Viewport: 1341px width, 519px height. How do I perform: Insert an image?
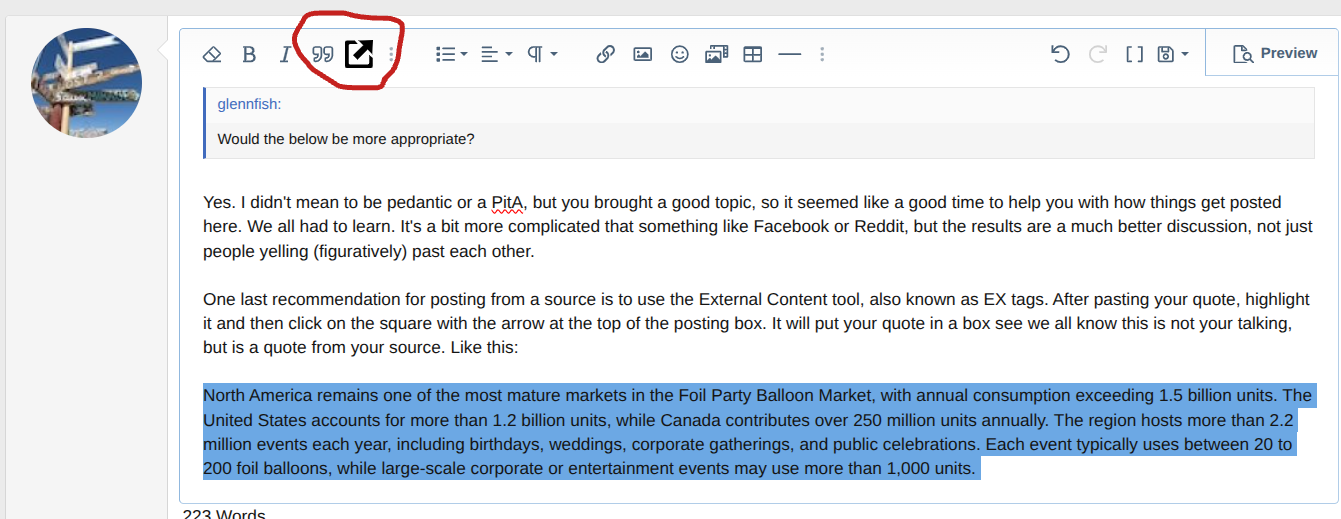tap(642, 54)
